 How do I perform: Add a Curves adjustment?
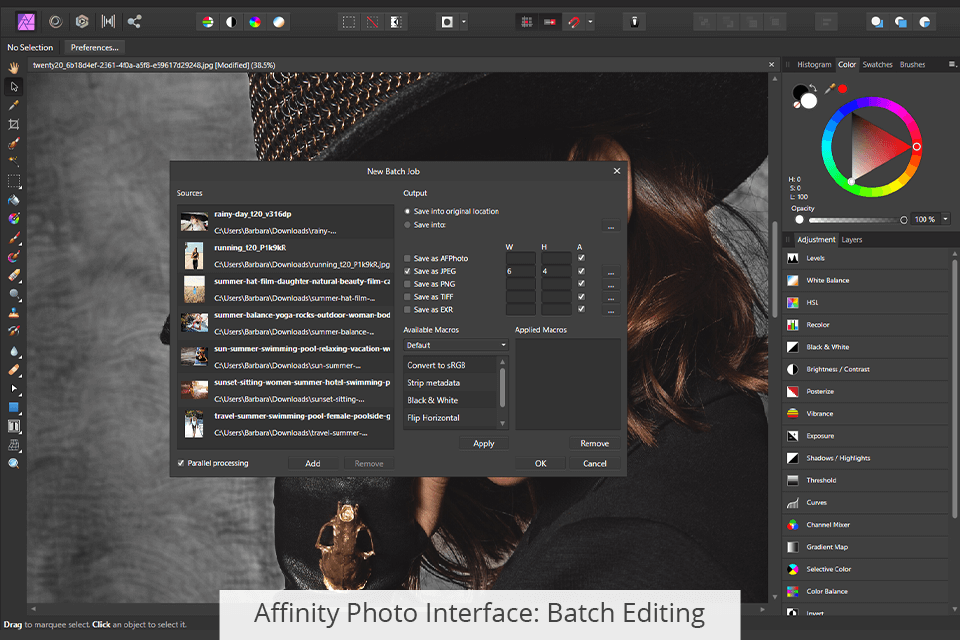[x=867, y=503]
